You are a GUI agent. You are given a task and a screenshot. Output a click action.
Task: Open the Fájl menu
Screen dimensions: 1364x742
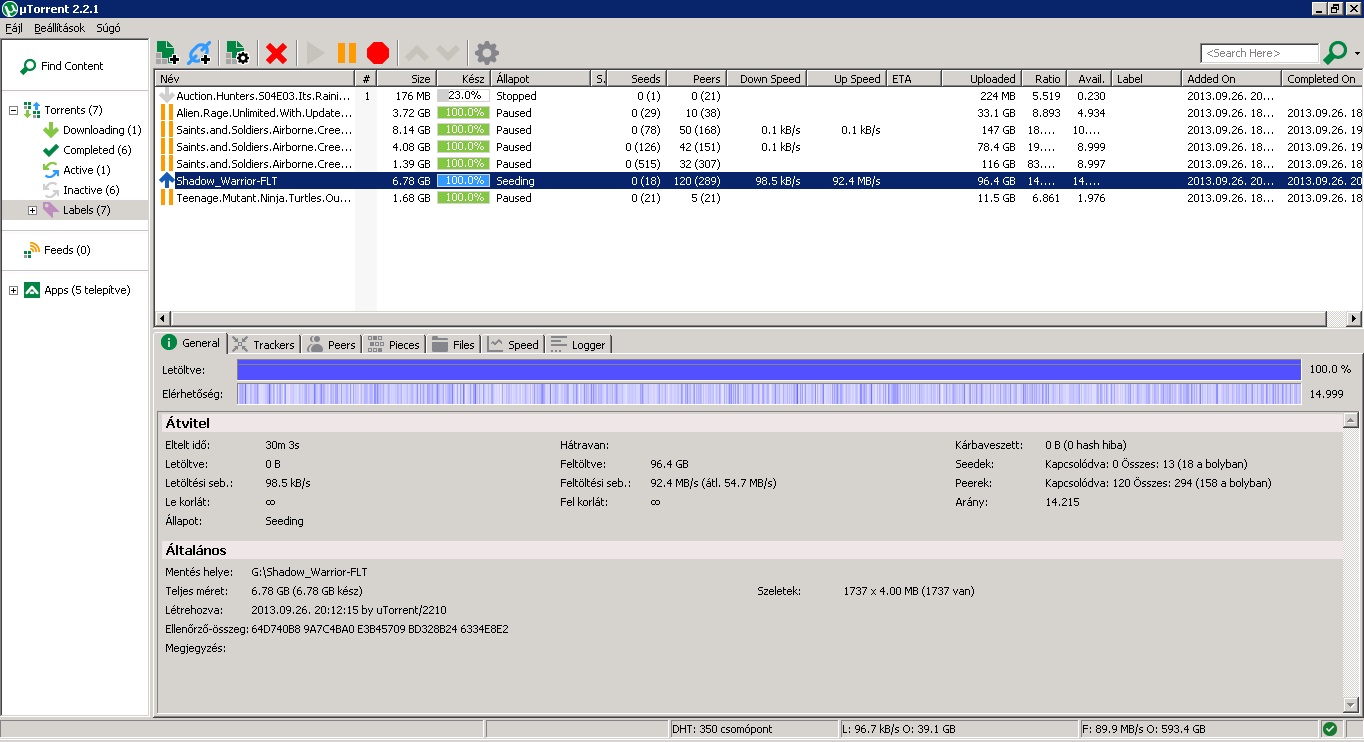(x=14, y=28)
